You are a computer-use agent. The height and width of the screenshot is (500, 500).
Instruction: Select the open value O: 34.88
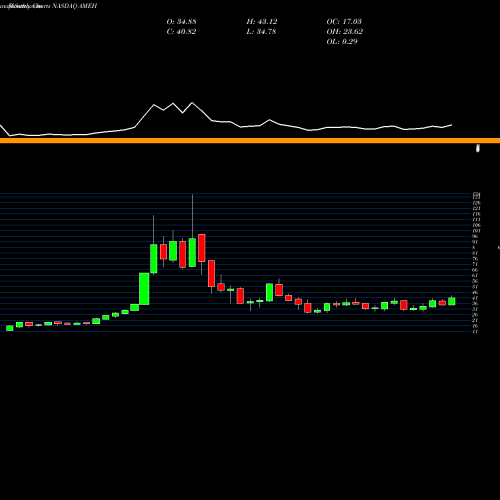coord(181,22)
